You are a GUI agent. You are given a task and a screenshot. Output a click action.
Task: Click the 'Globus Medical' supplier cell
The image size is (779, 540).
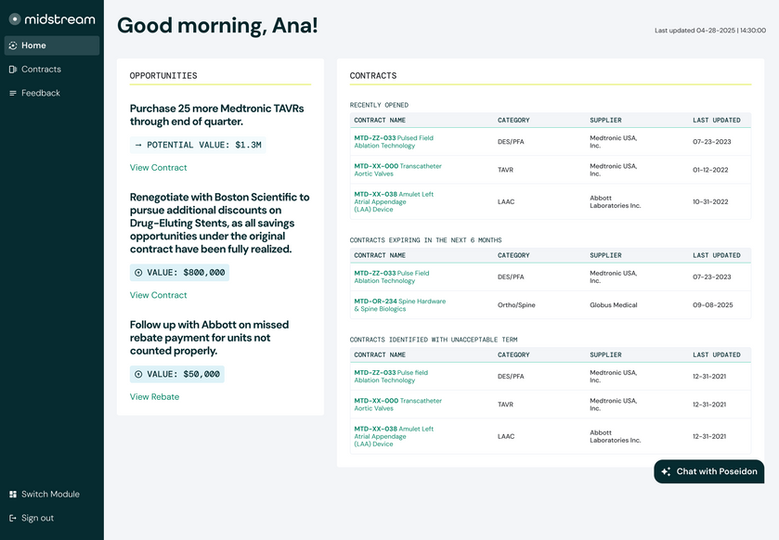coord(613,305)
